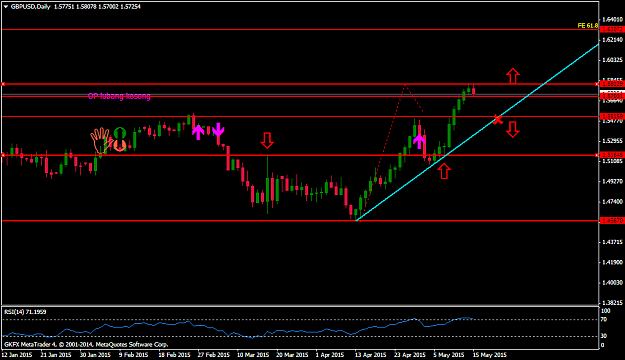Viewport: 625px width, 360px height.
Task: Click the 12 Jan 2015 date label
Action: click(17, 354)
